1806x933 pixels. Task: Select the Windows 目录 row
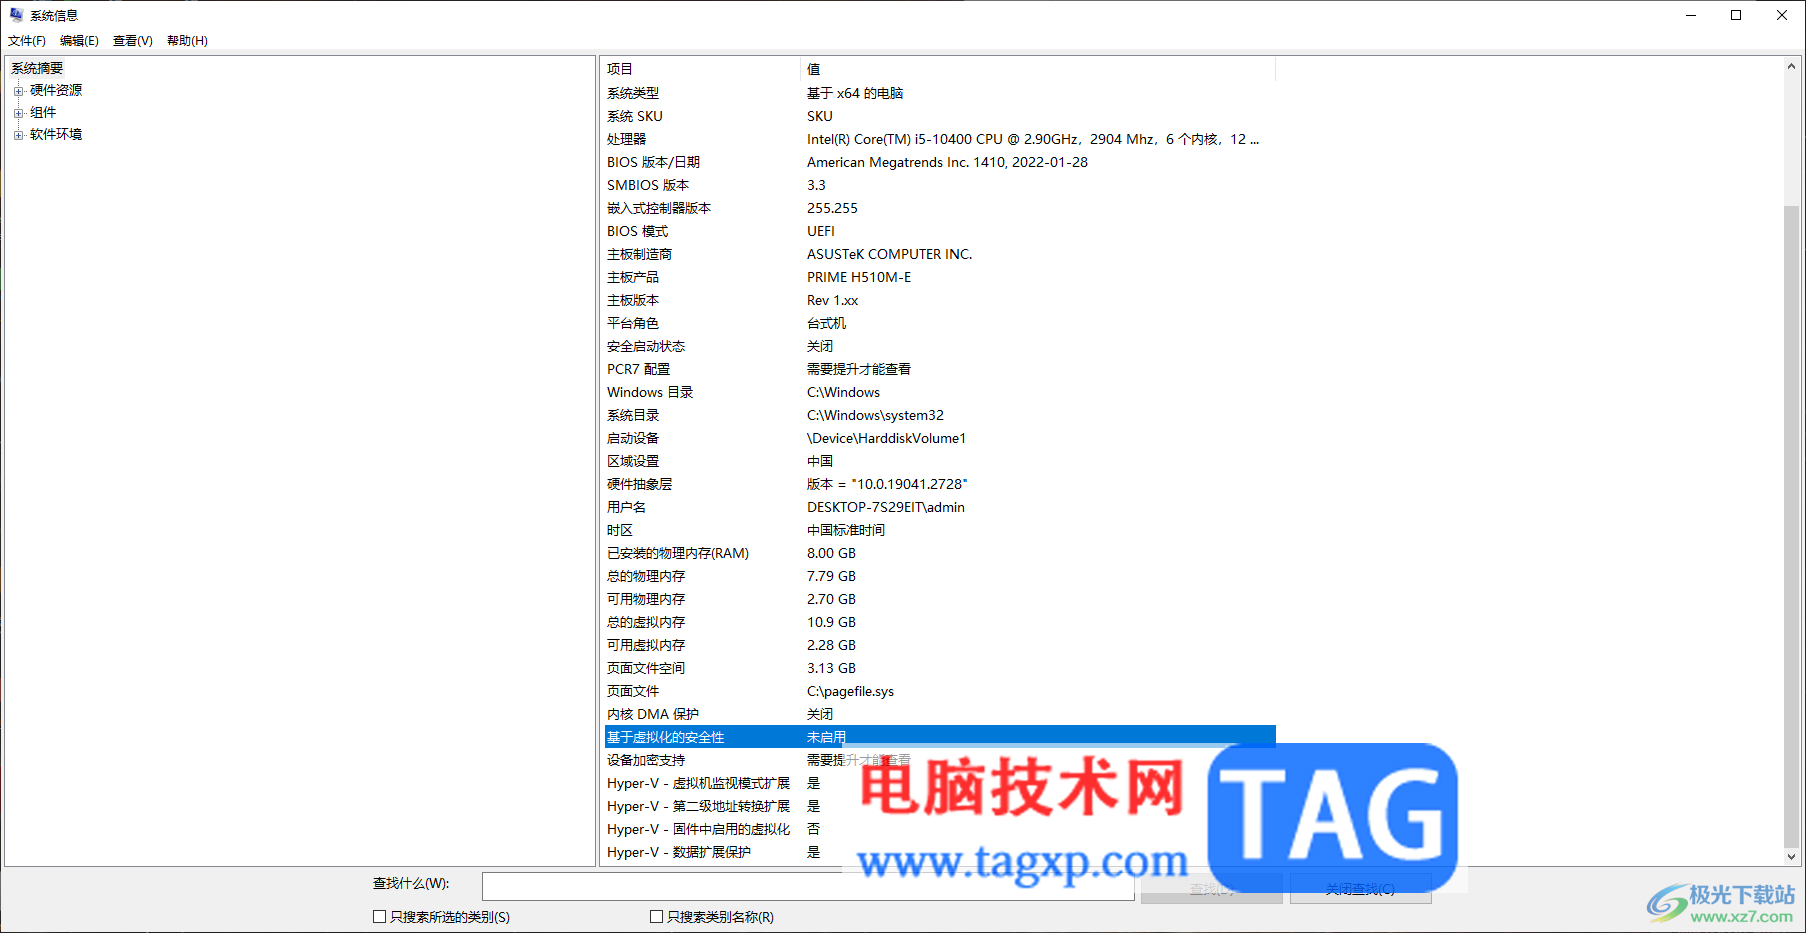tap(940, 392)
